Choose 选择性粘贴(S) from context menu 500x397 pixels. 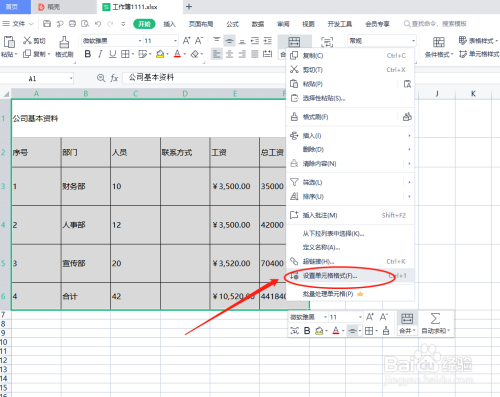[x=350, y=98]
